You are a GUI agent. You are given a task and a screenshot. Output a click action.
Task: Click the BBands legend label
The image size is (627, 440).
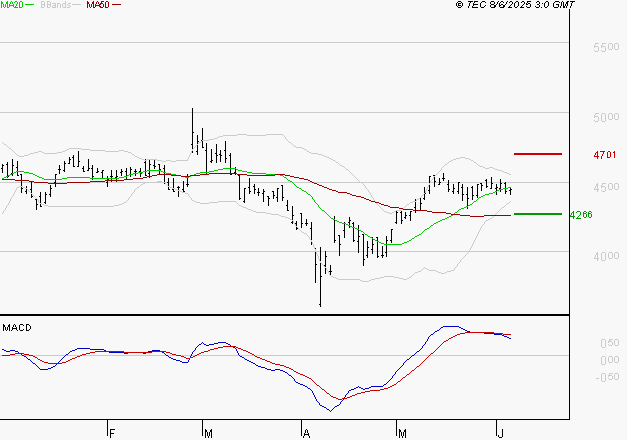[x=55, y=5]
